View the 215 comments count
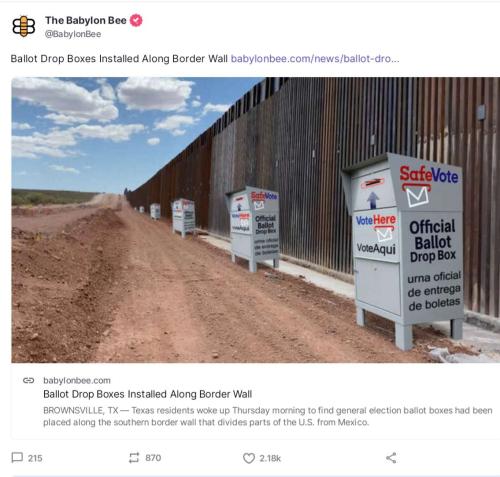 click(x=35, y=458)
